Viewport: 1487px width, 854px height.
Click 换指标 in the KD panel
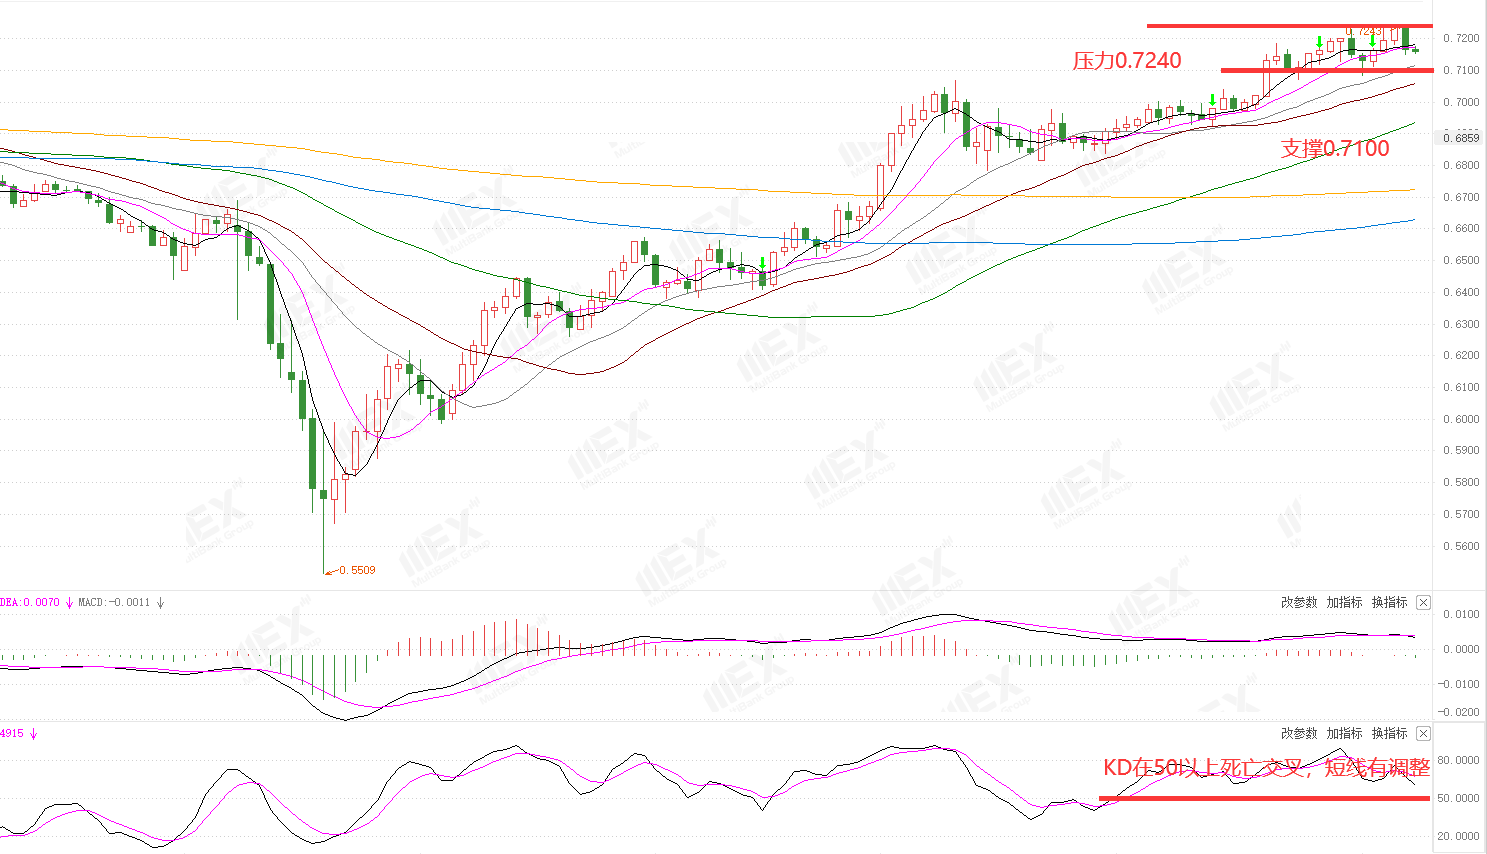pyautogui.click(x=1389, y=733)
